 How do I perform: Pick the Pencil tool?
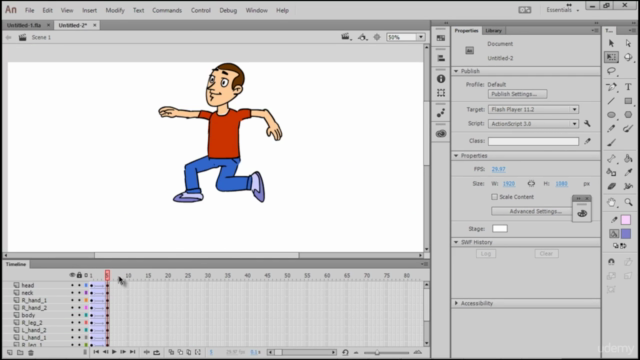611,129
